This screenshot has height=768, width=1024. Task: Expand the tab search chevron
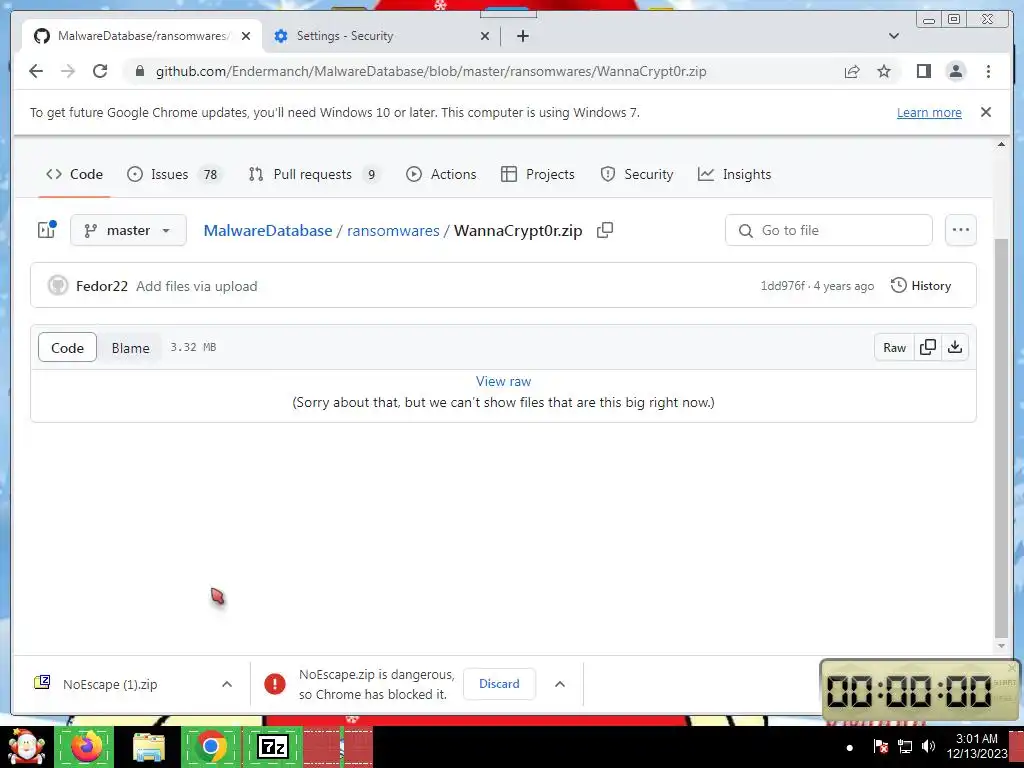pos(894,36)
